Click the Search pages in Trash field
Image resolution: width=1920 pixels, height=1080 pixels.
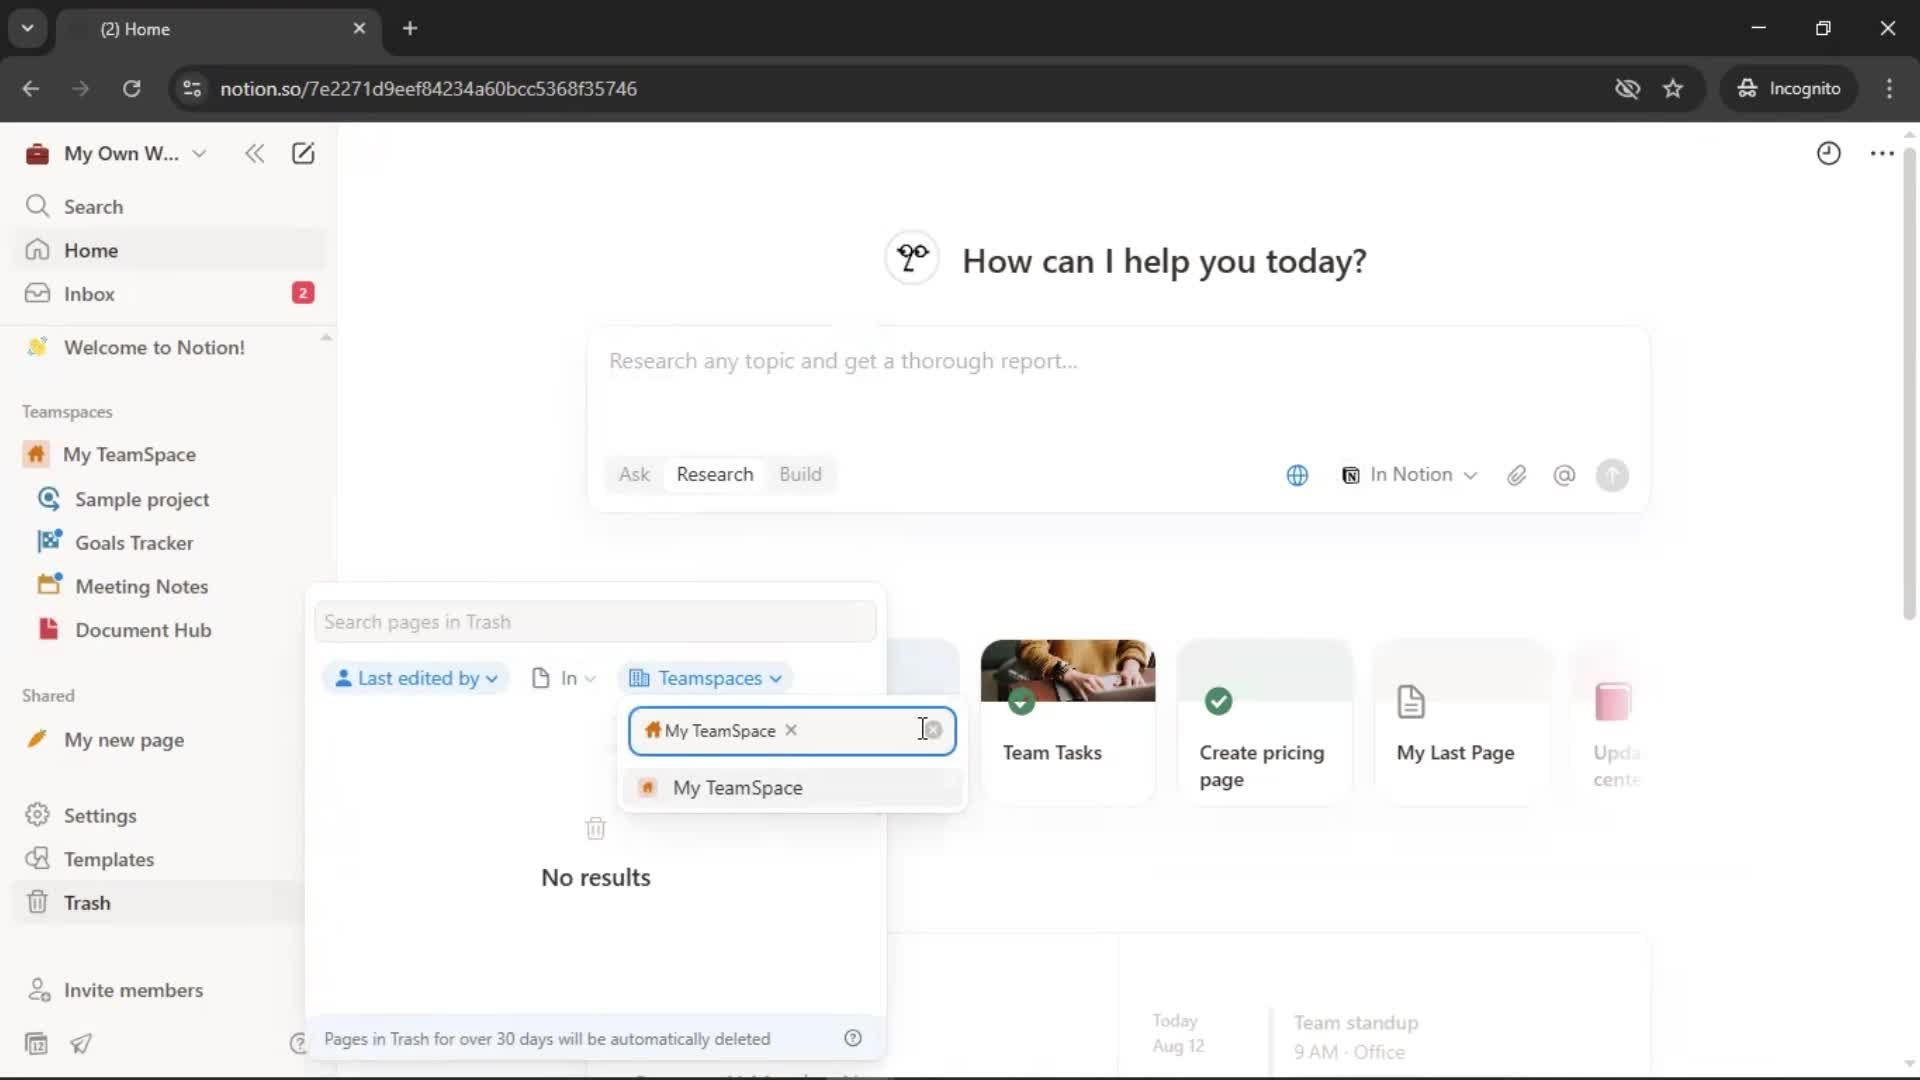click(595, 622)
